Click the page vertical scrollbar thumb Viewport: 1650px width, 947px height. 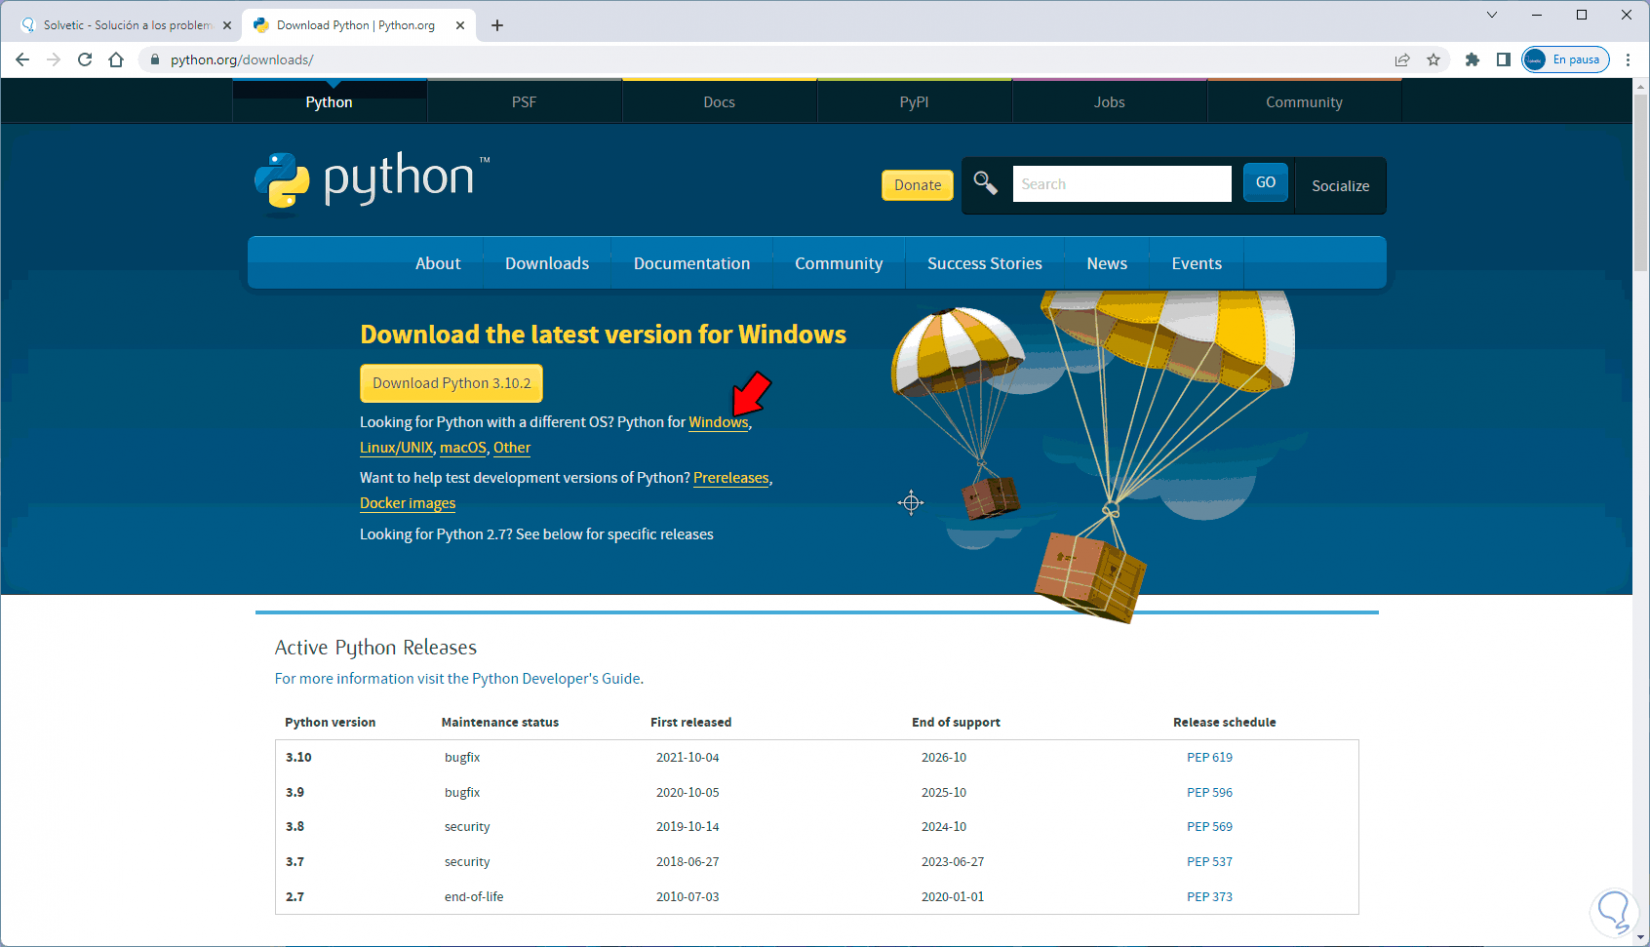point(1641,182)
